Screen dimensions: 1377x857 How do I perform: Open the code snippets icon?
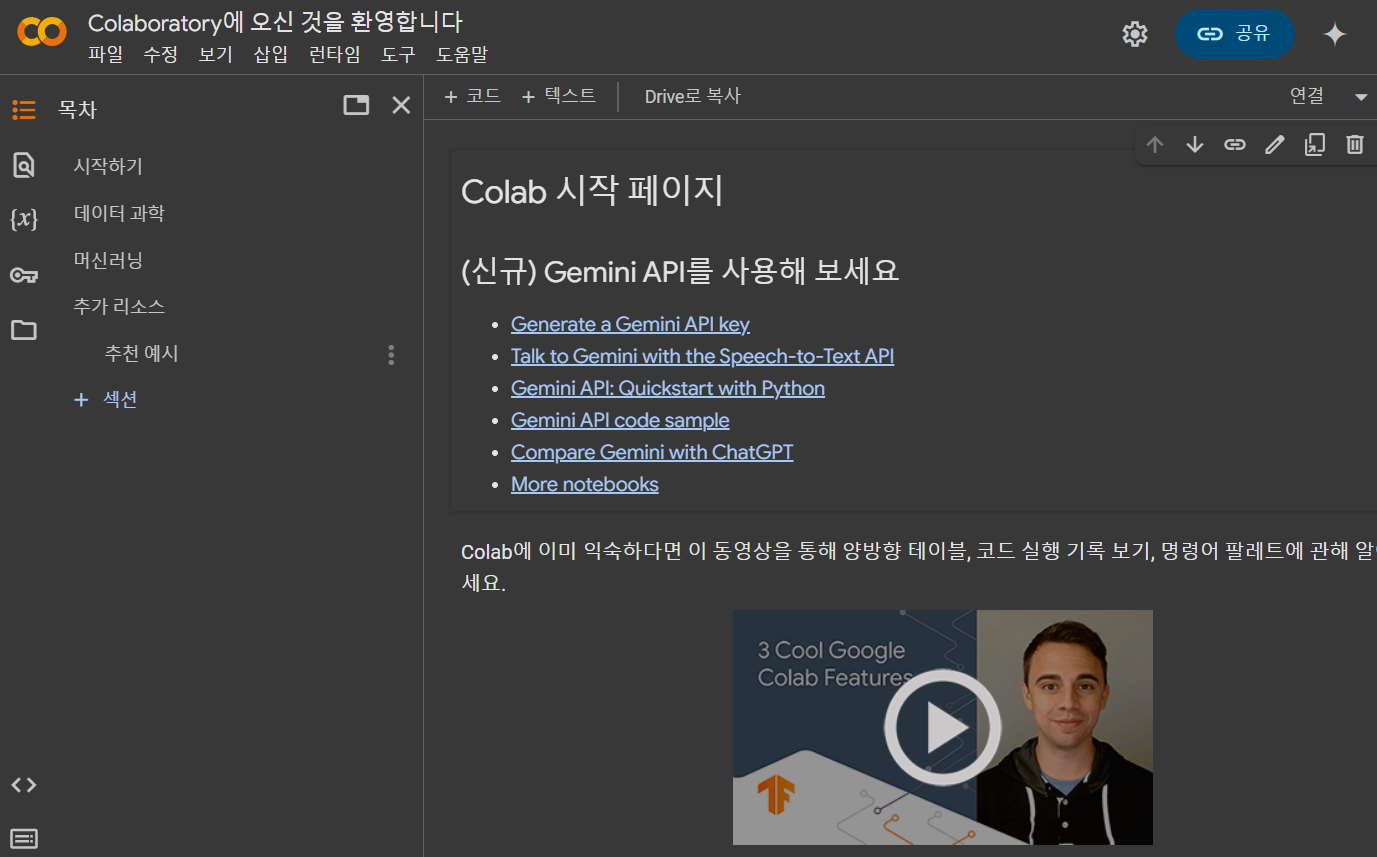[x=24, y=785]
